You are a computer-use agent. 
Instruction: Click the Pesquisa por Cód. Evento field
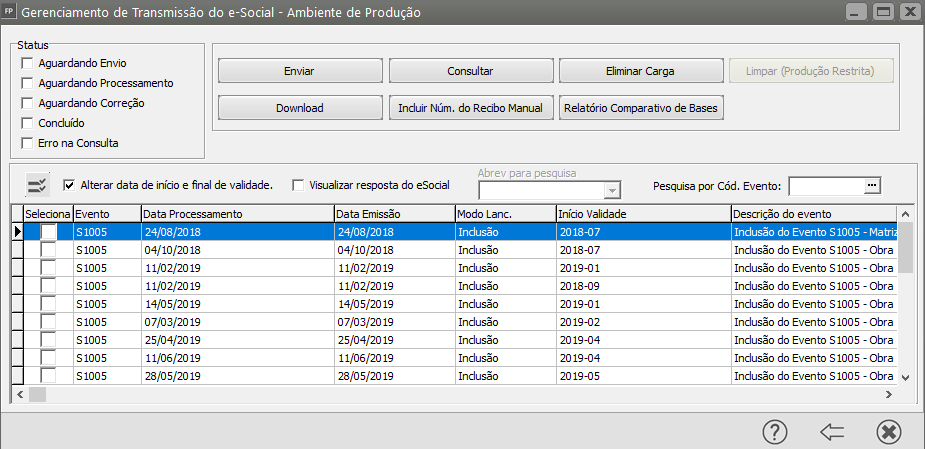(x=824, y=185)
